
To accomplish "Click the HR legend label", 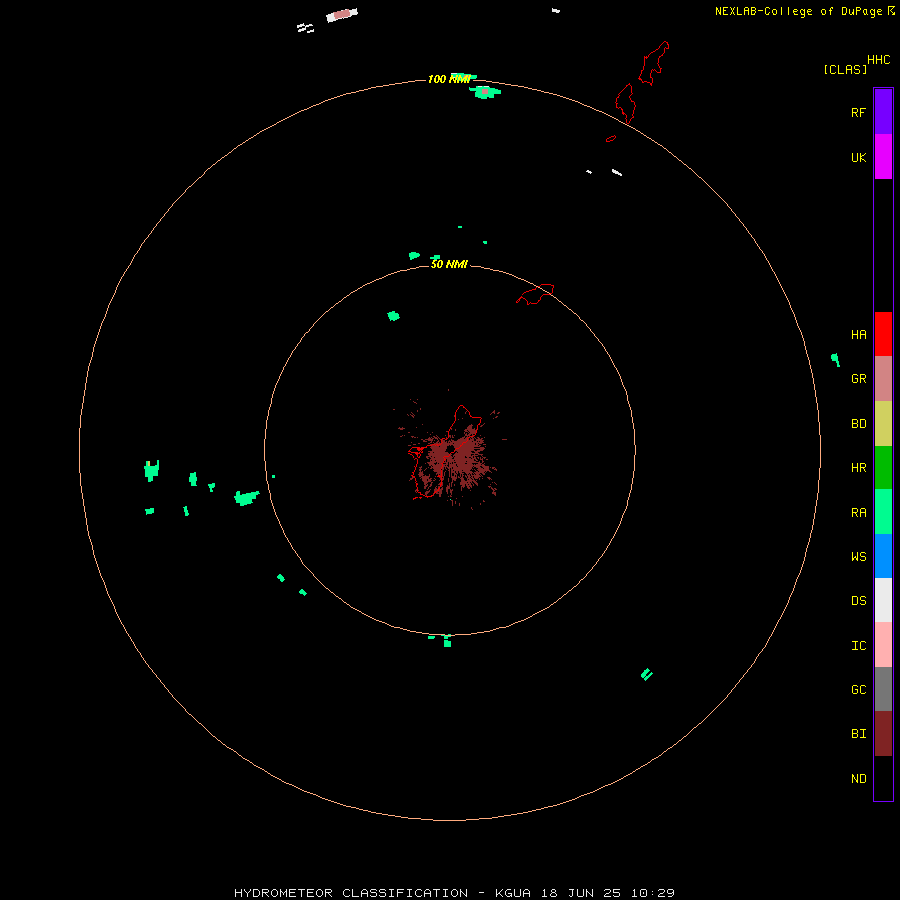I will coord(859,468).
